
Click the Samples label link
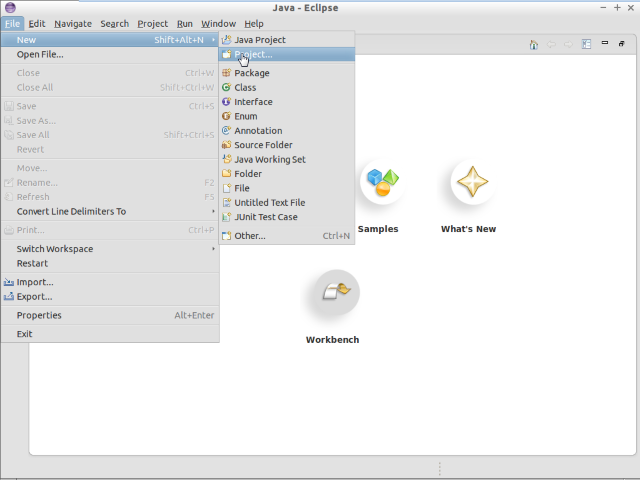378,229
